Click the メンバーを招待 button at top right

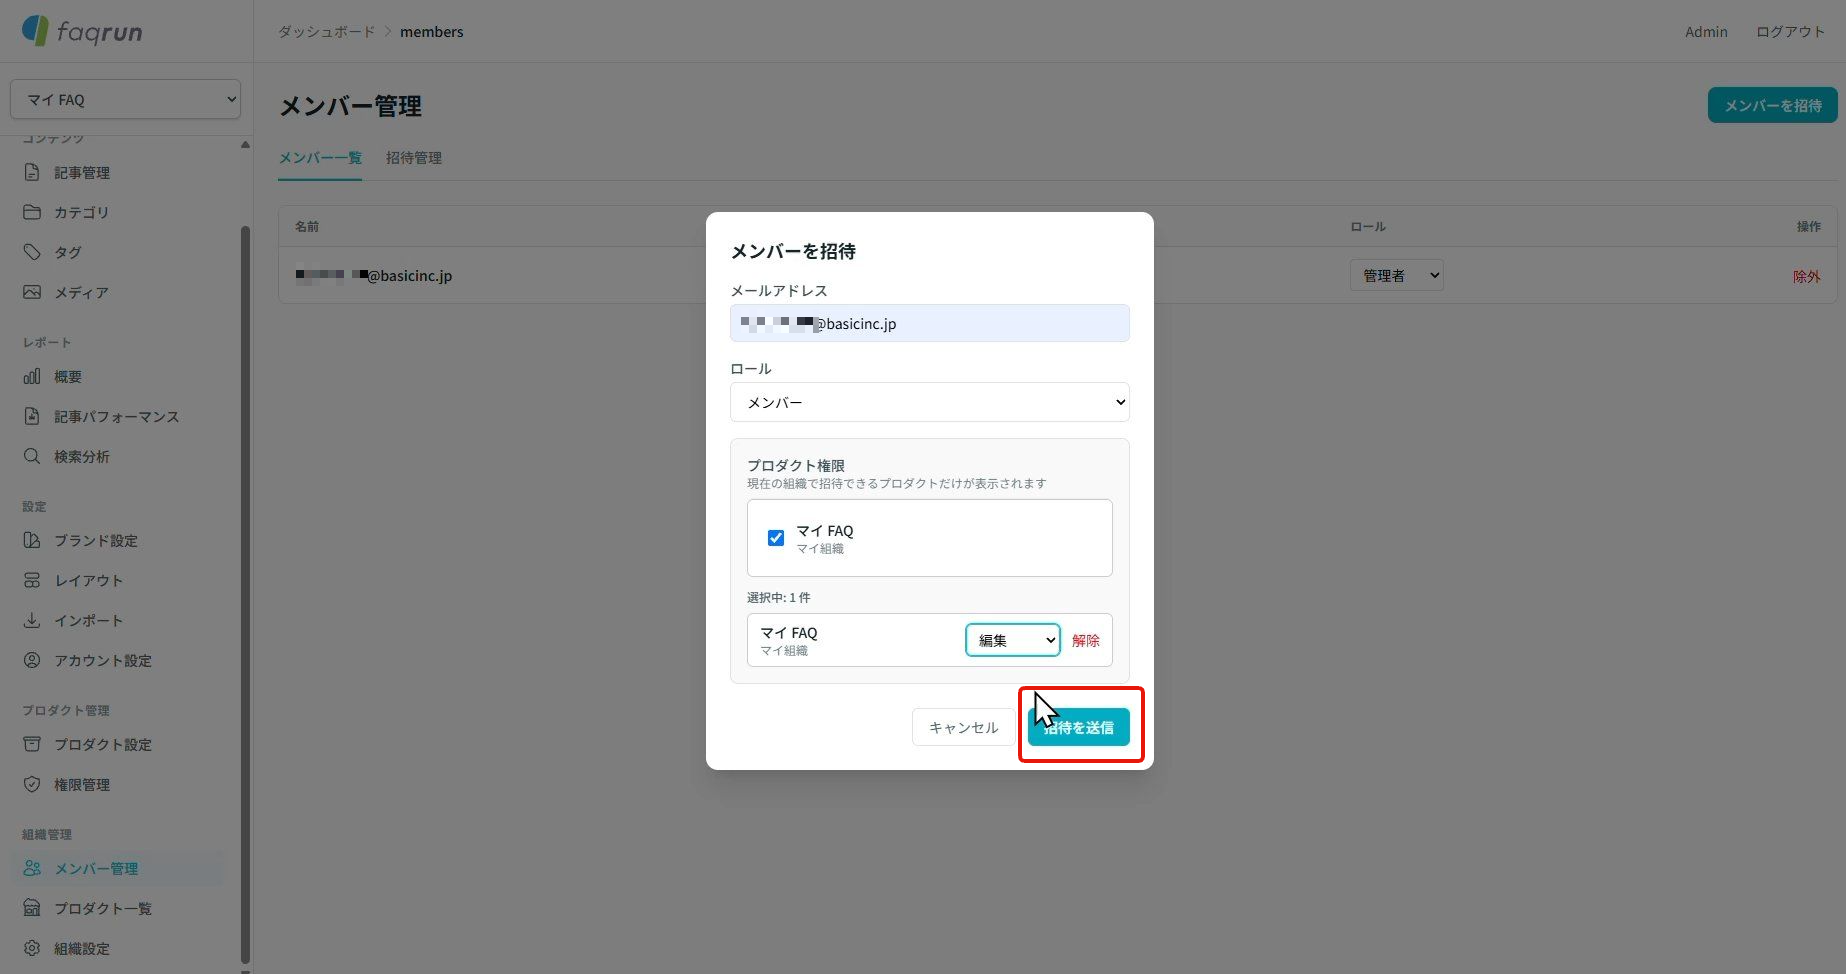point(1772,105)
